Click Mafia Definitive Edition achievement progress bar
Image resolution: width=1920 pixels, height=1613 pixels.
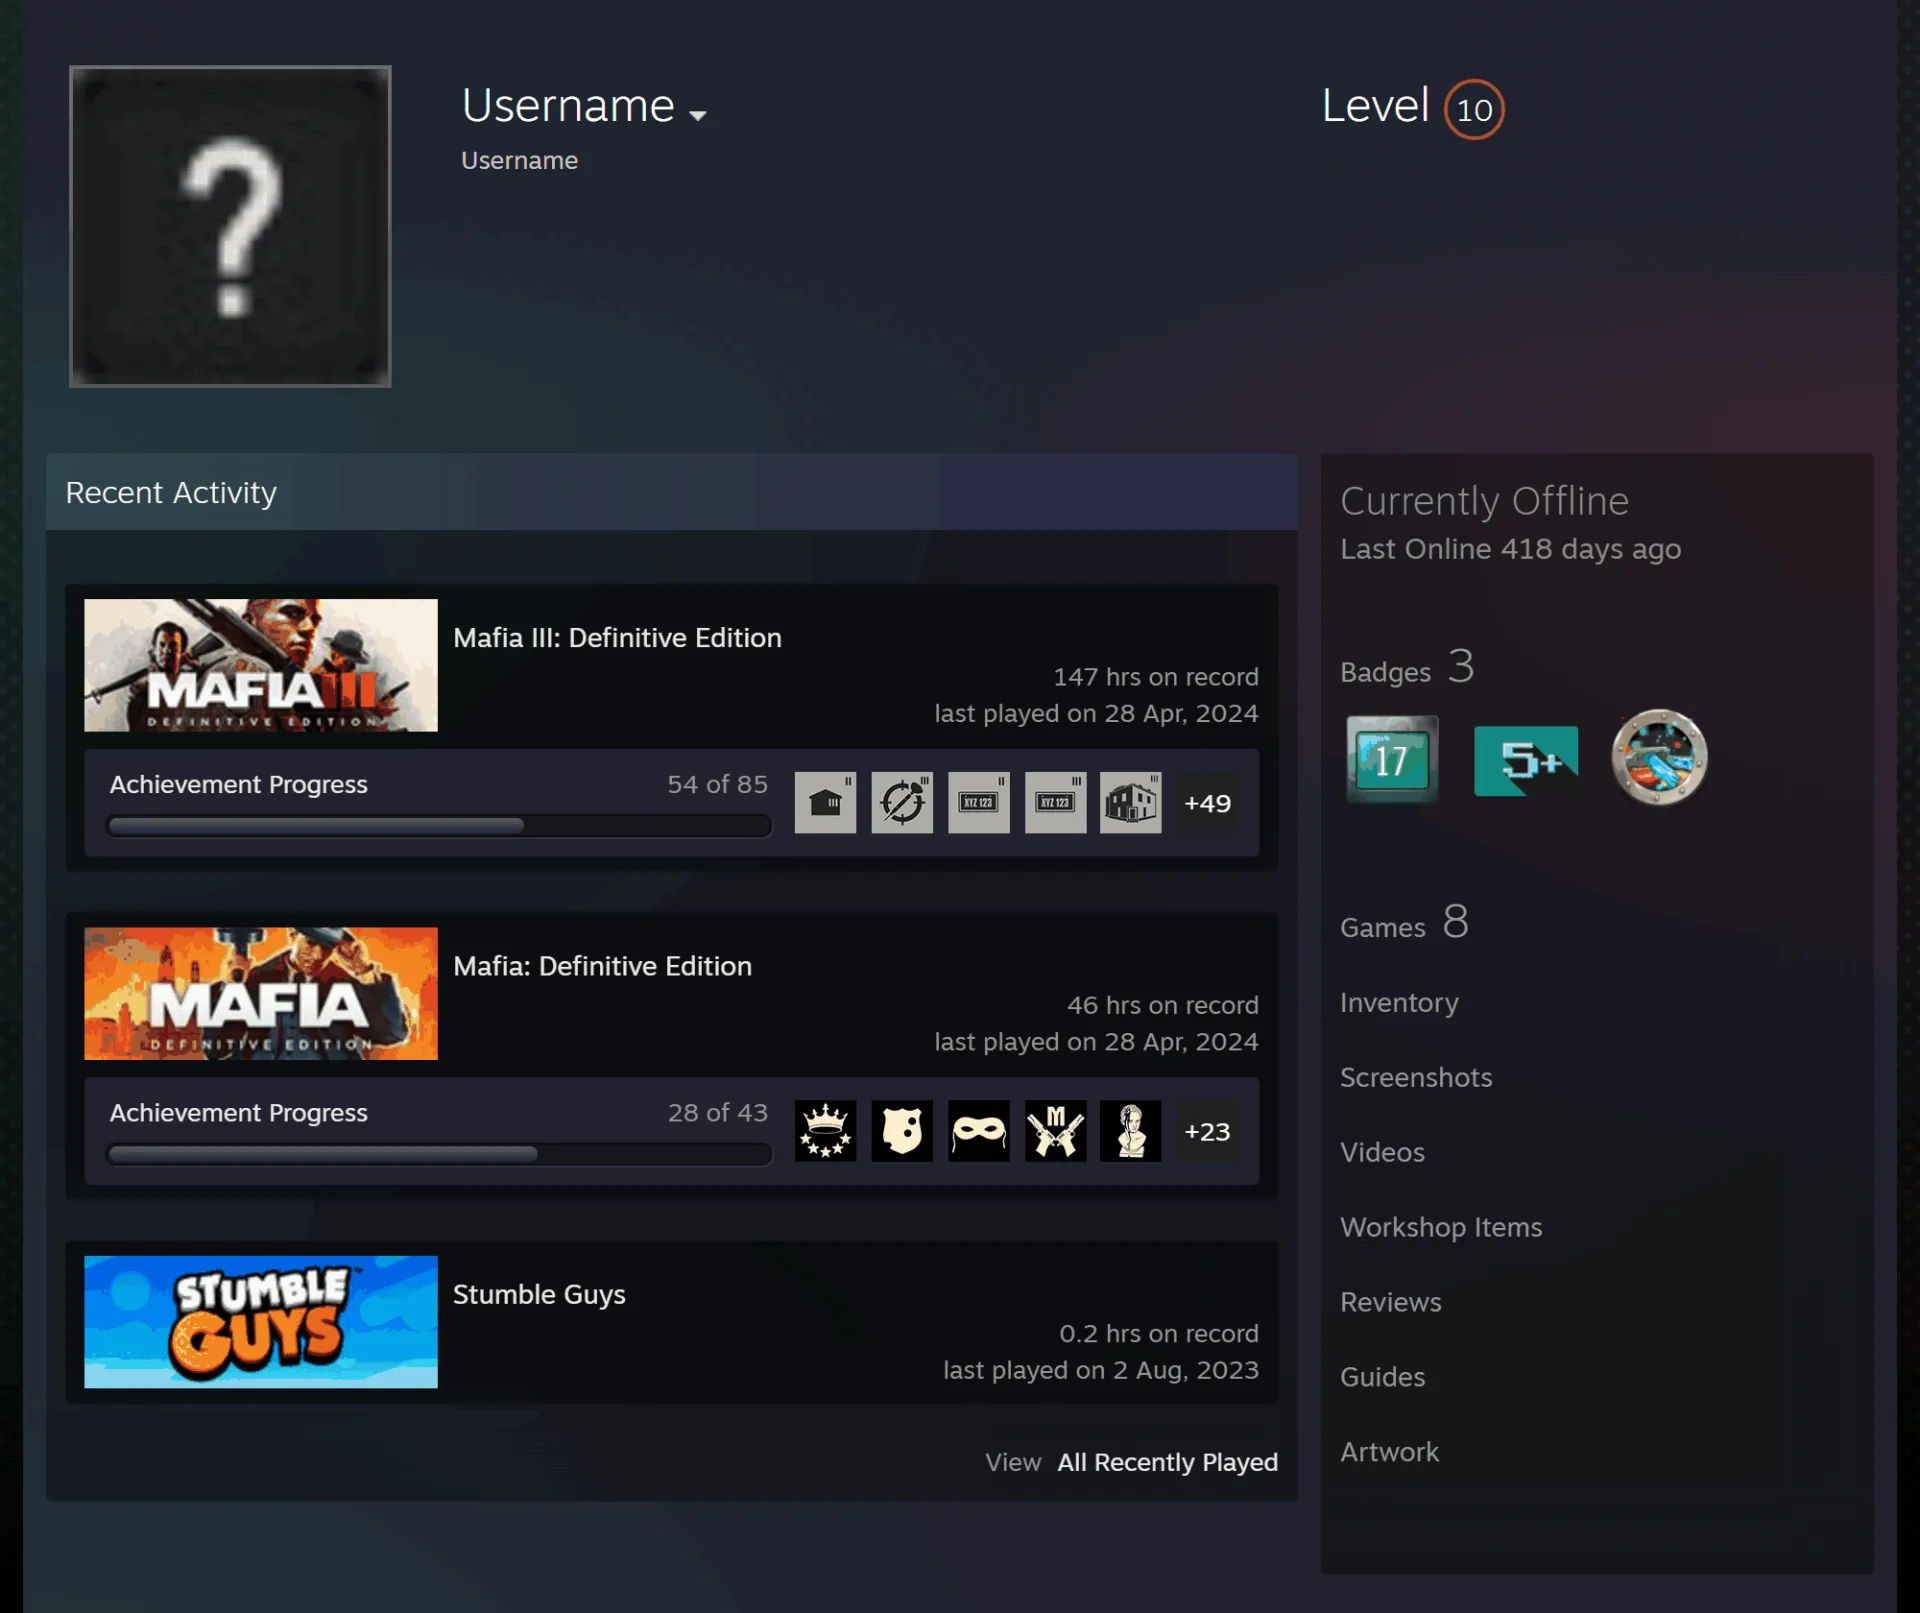[439, 1154]
